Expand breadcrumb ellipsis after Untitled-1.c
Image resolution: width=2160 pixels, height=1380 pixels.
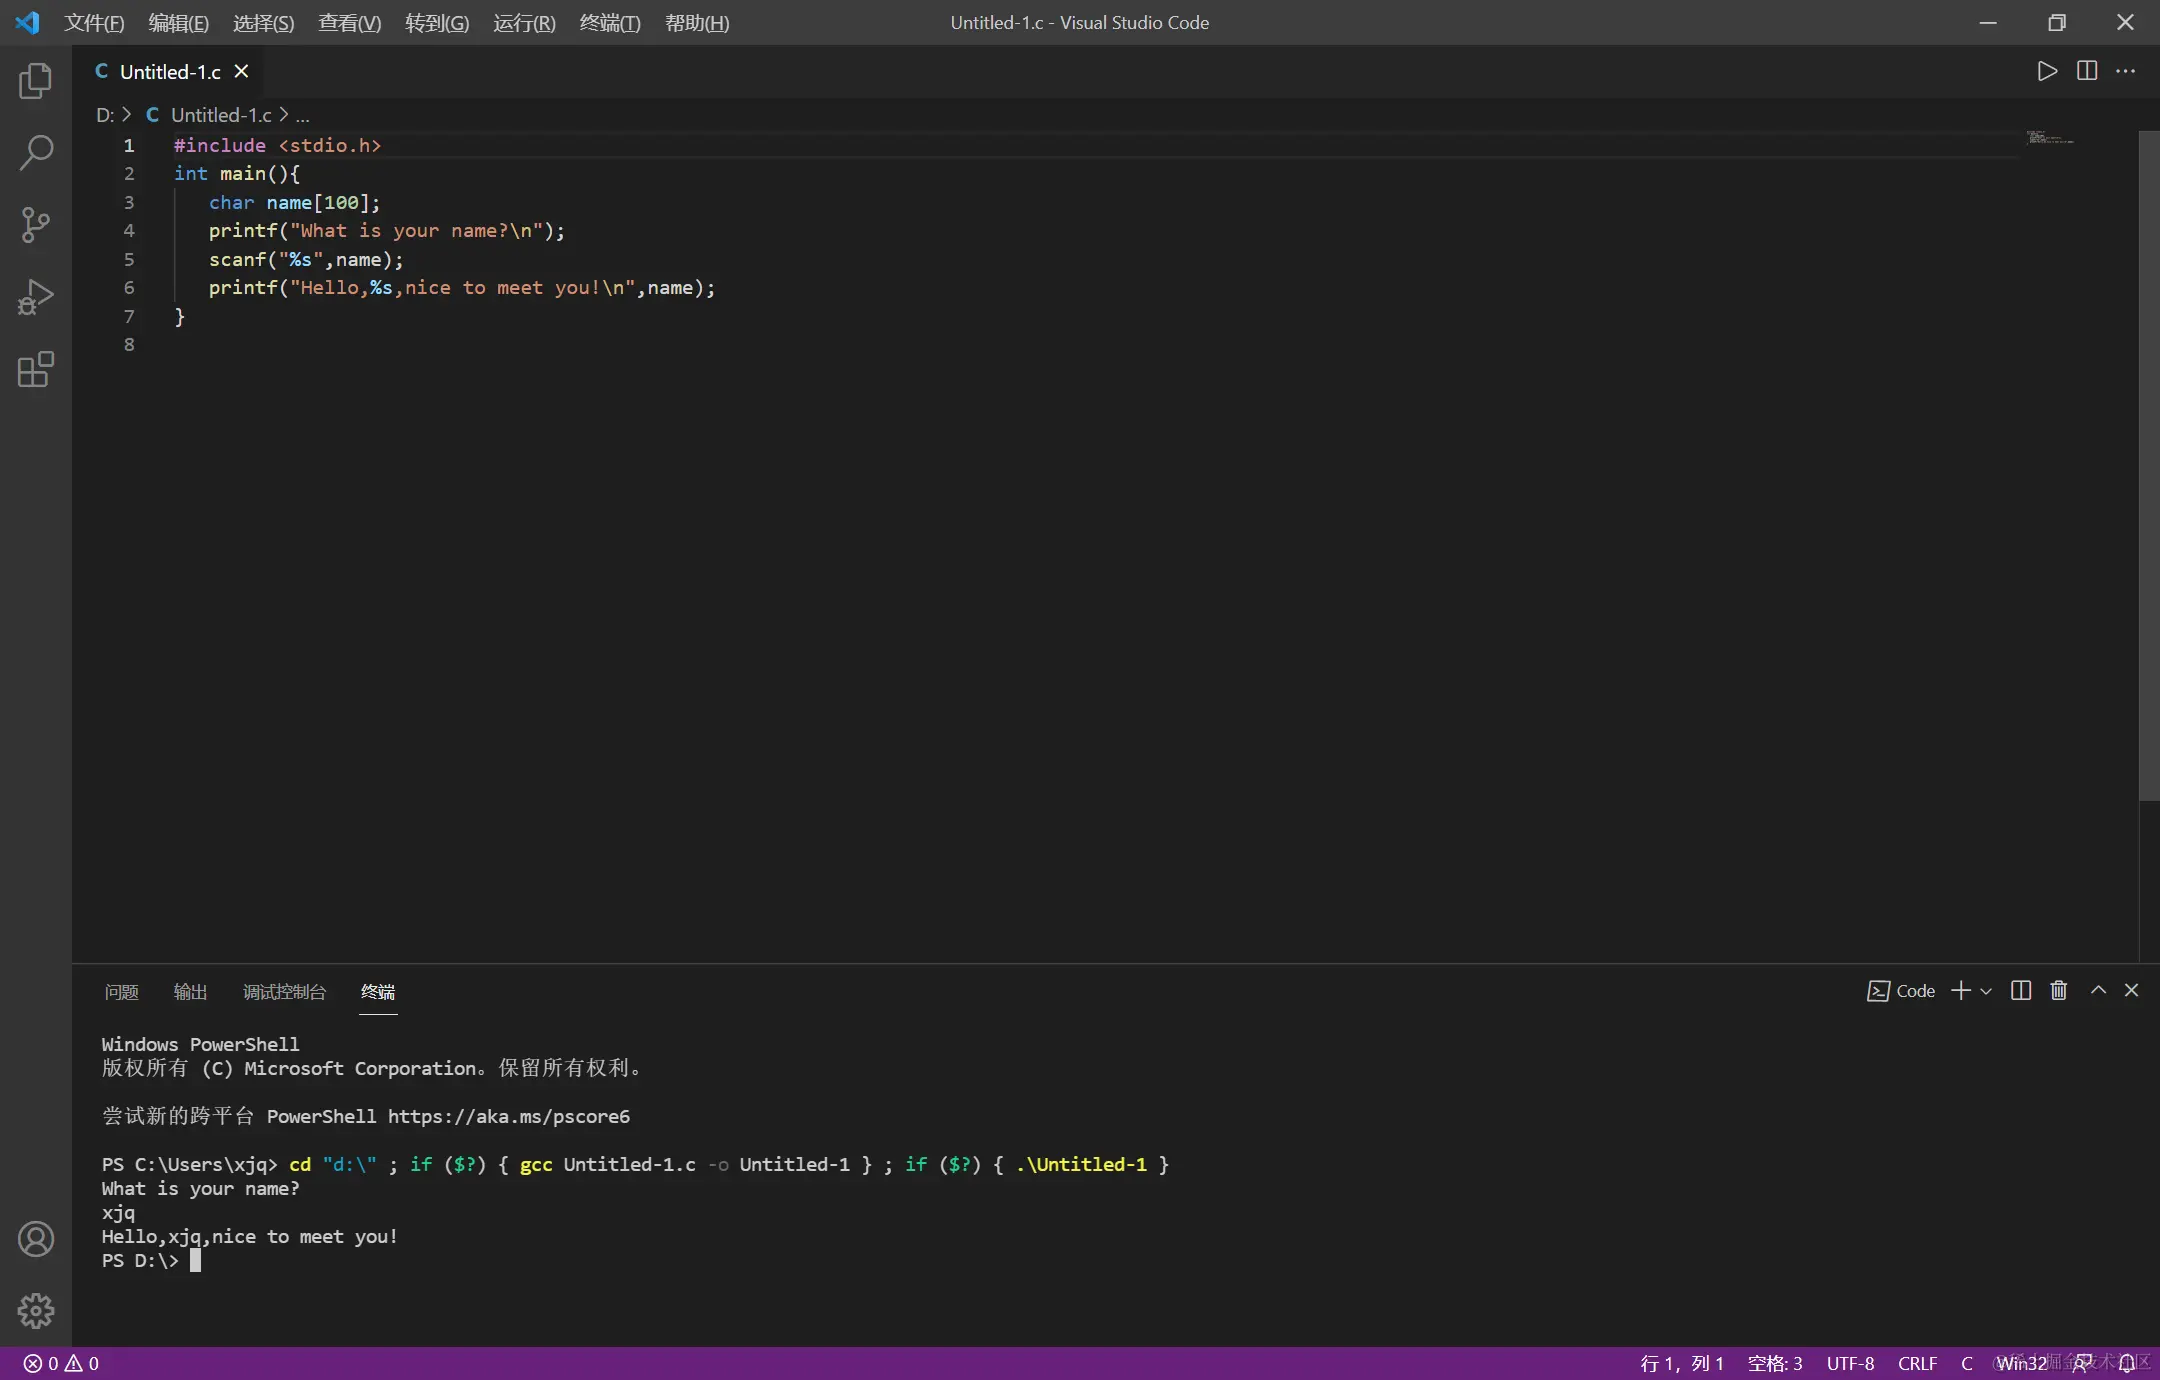click(302, 115)
